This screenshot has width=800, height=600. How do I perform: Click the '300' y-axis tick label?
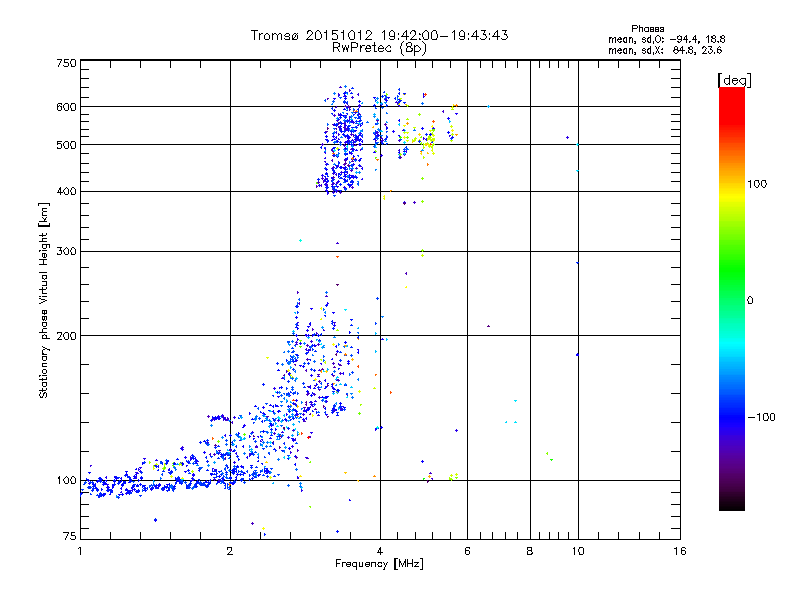click(67, 252)
